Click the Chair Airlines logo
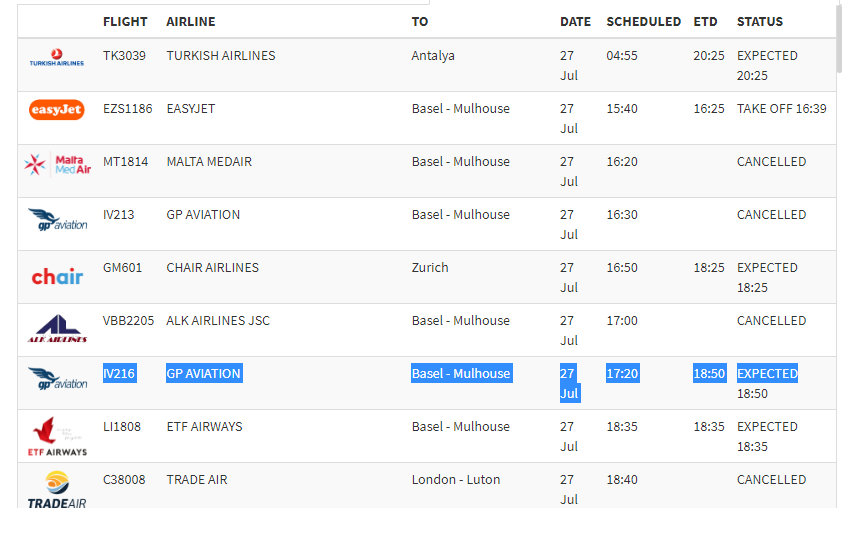This screenshot has width=860, height=536. pyautogui.click(x=57, y=276)
